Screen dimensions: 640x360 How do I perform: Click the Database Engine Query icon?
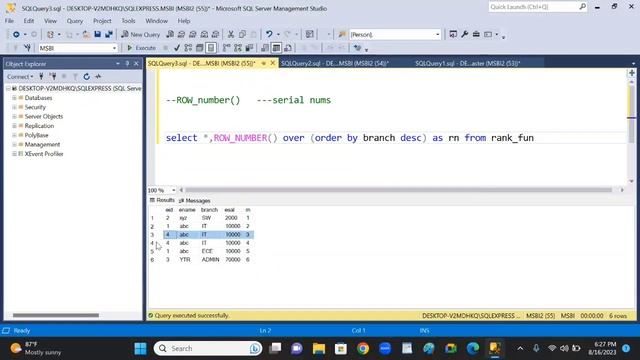(170, 34)
